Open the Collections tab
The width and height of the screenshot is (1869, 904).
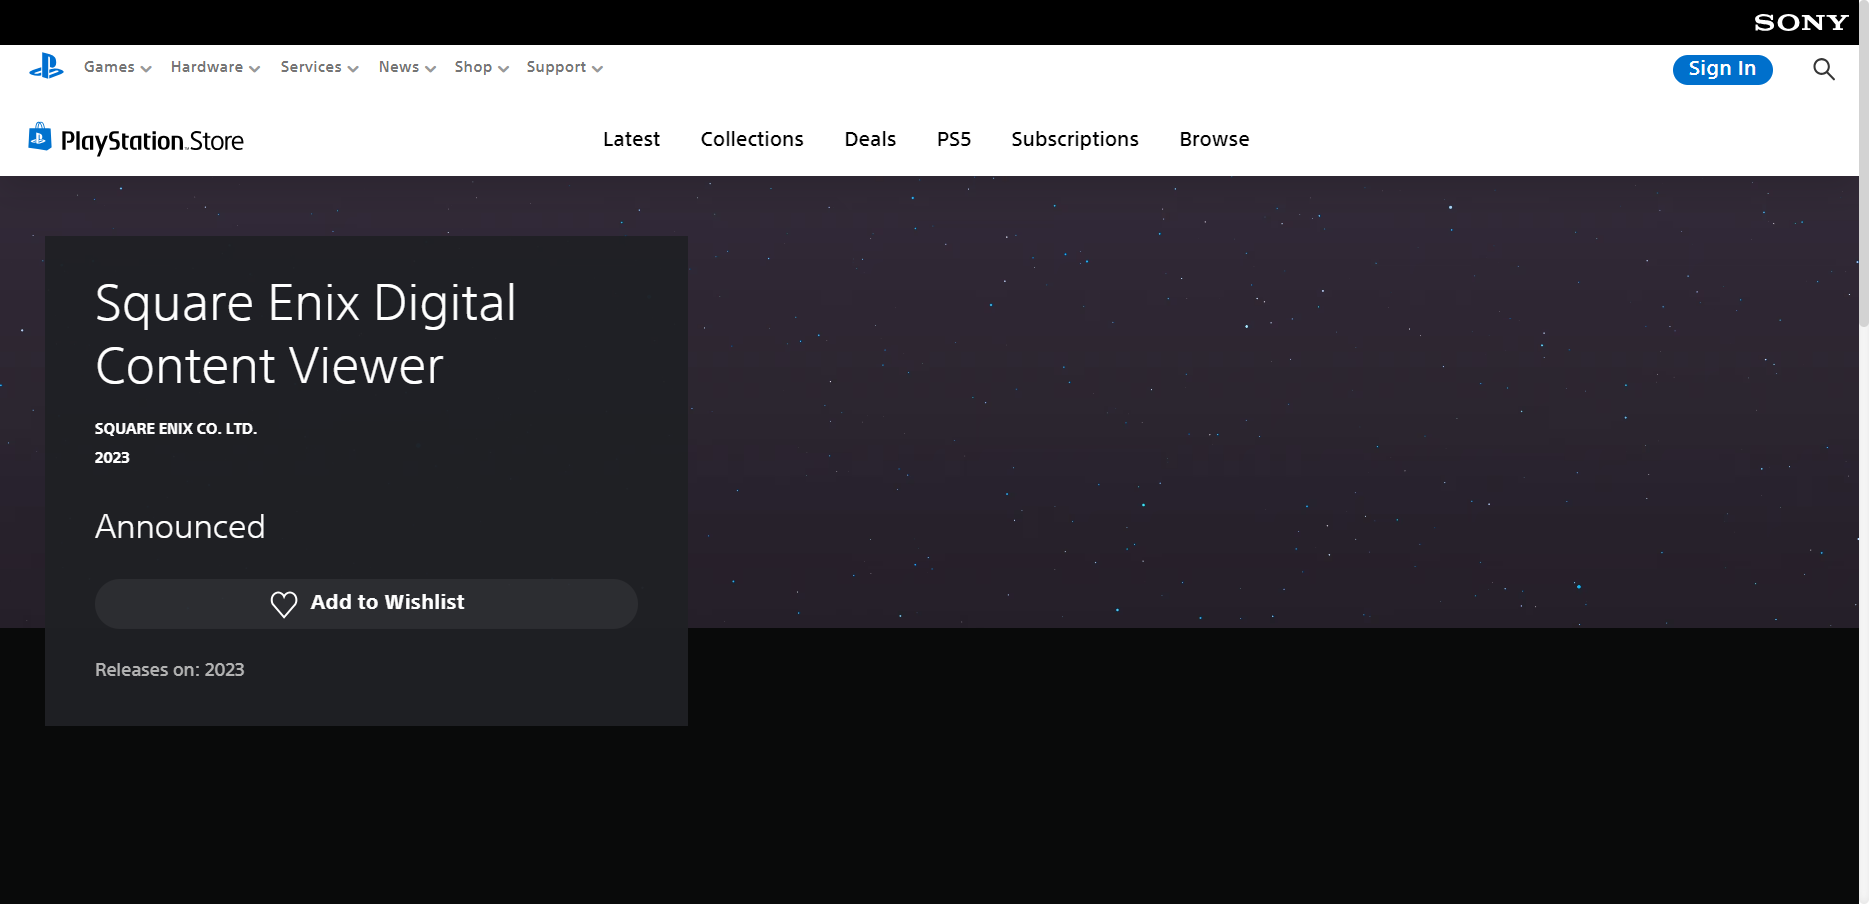point(752,139)
